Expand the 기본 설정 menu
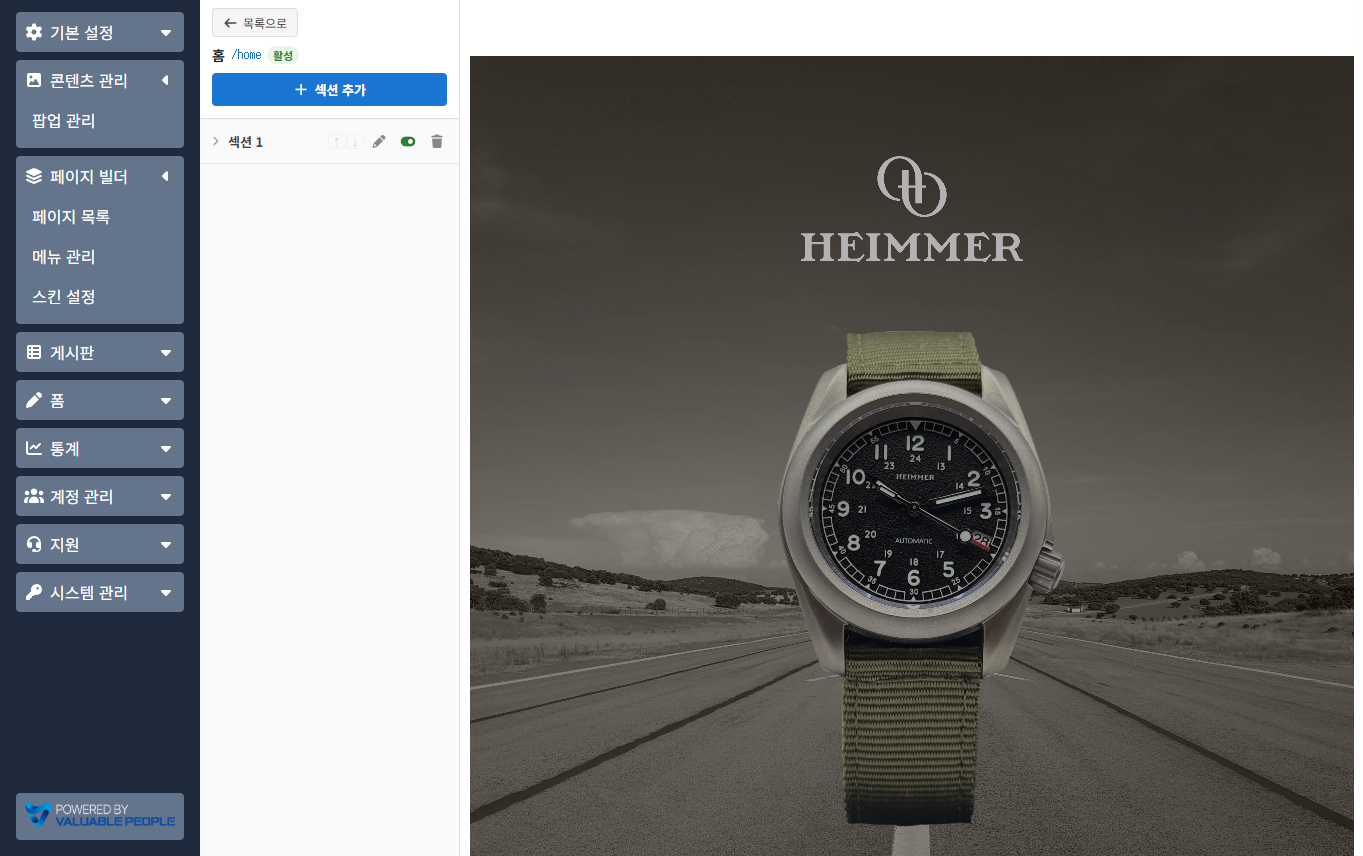This screenshot has height=856, width=1363. coord(100,32)
